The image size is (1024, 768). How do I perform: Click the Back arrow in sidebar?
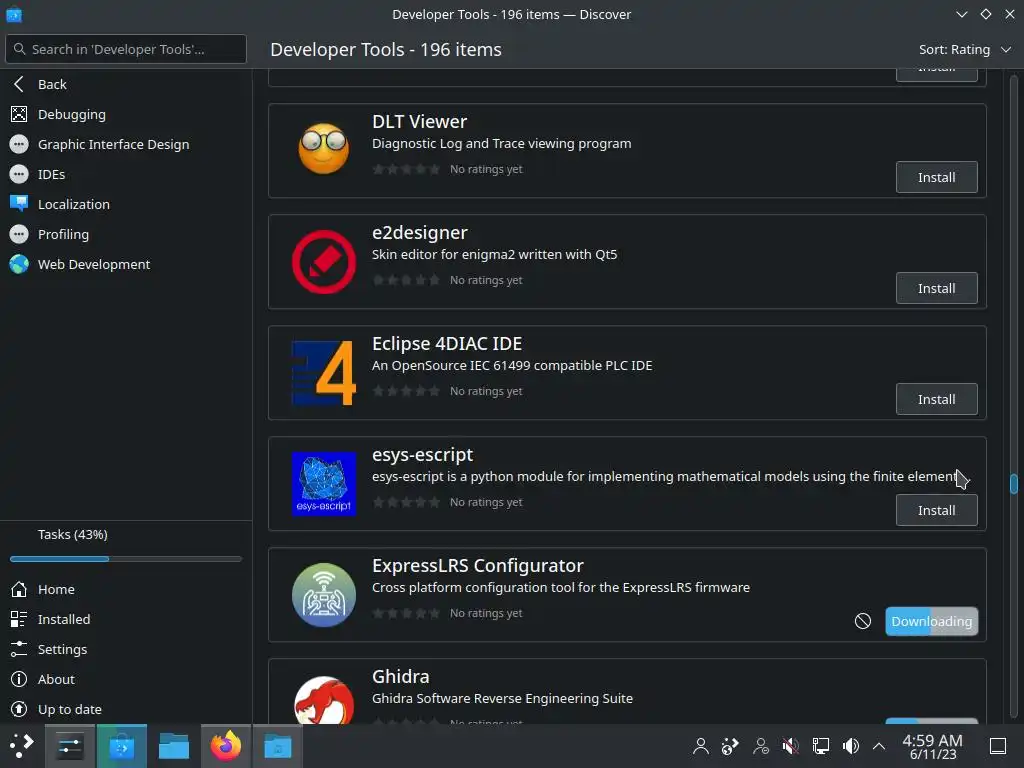click(x=19, y=84)
